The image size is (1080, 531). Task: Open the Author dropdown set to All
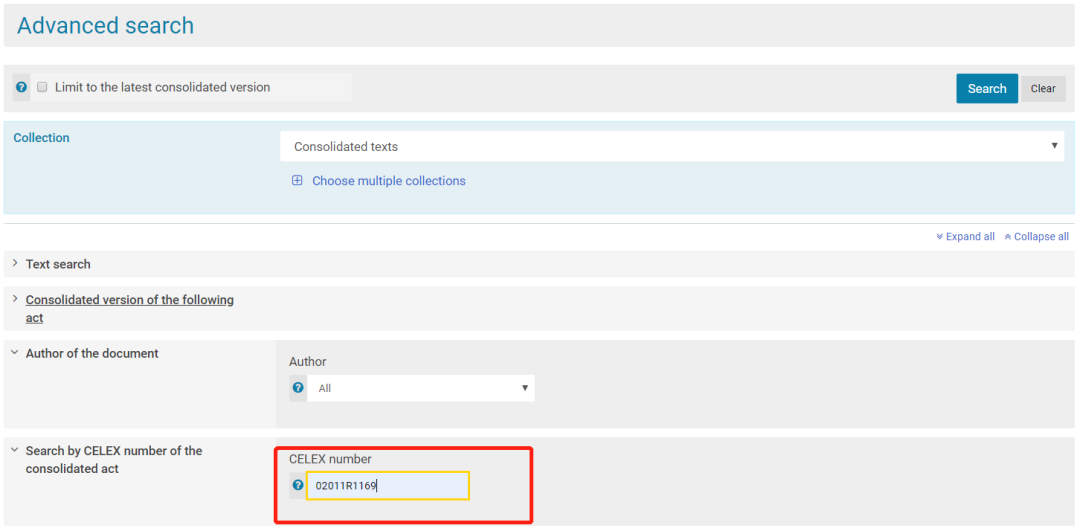point(421,388)
